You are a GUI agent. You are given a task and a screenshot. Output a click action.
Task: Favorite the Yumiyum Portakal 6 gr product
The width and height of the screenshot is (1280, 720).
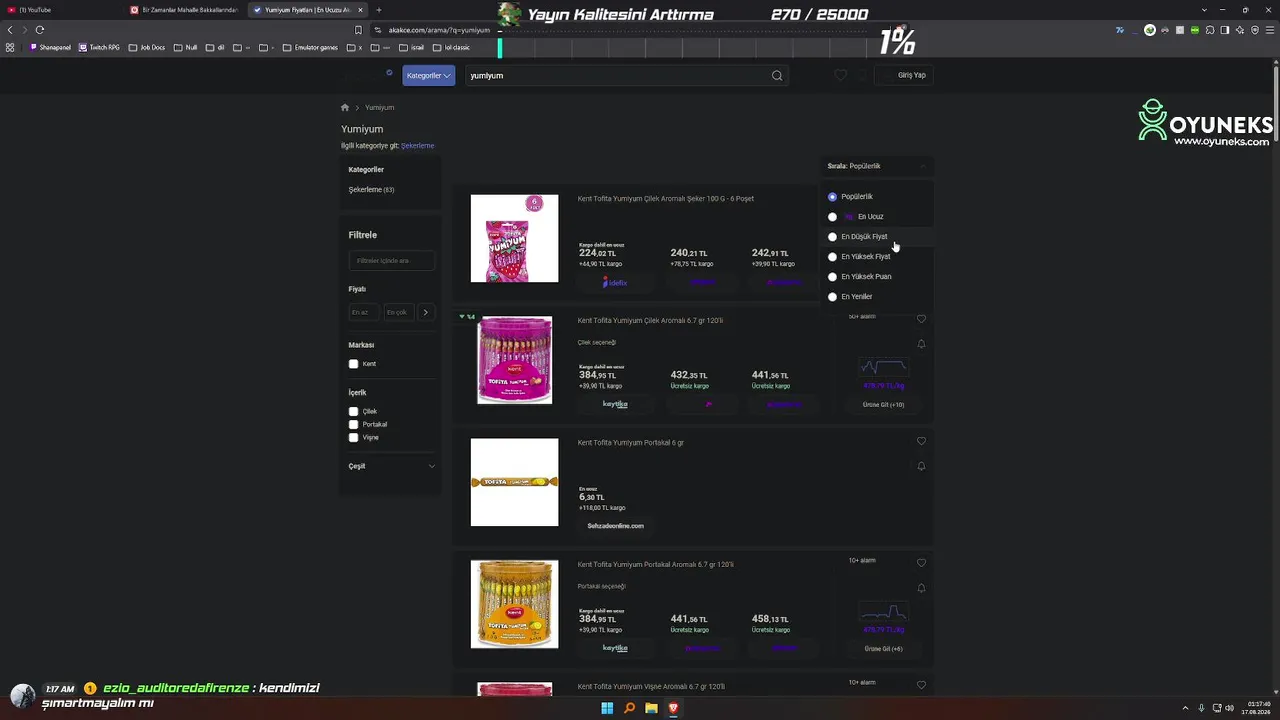tap(921, 441)
